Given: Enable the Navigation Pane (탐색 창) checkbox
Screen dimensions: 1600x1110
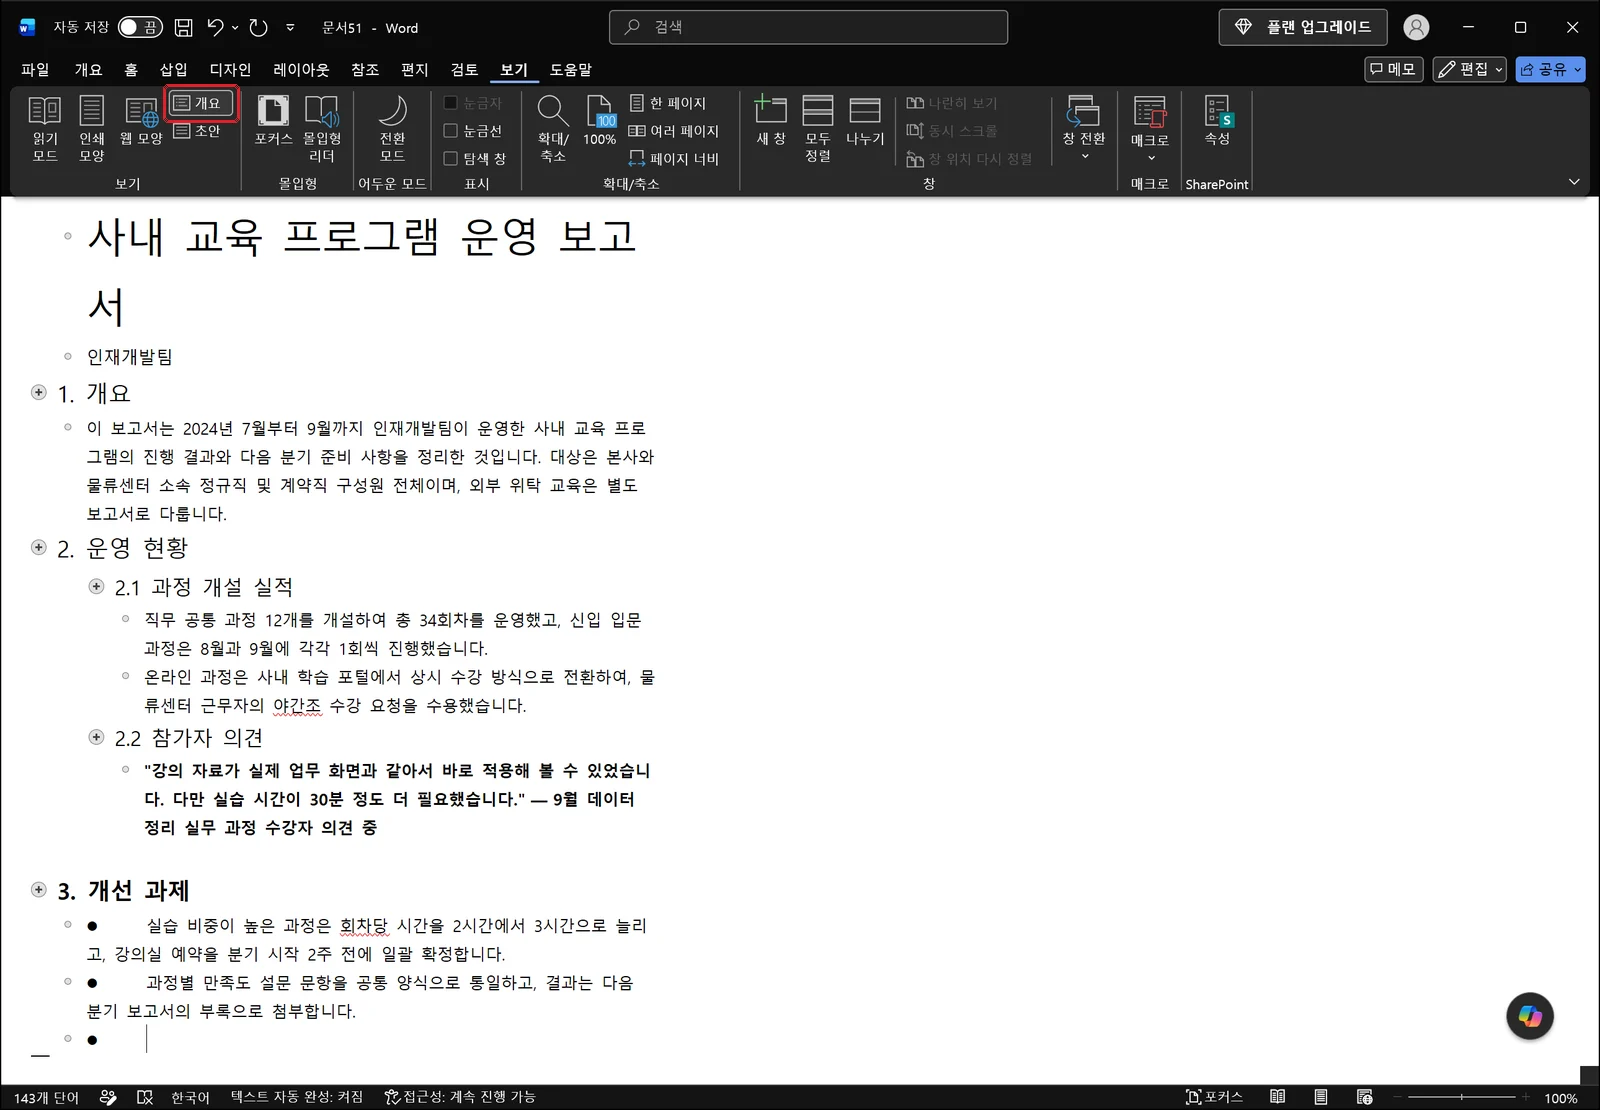Looking at the screenshot, I should [x=450, y=159].
